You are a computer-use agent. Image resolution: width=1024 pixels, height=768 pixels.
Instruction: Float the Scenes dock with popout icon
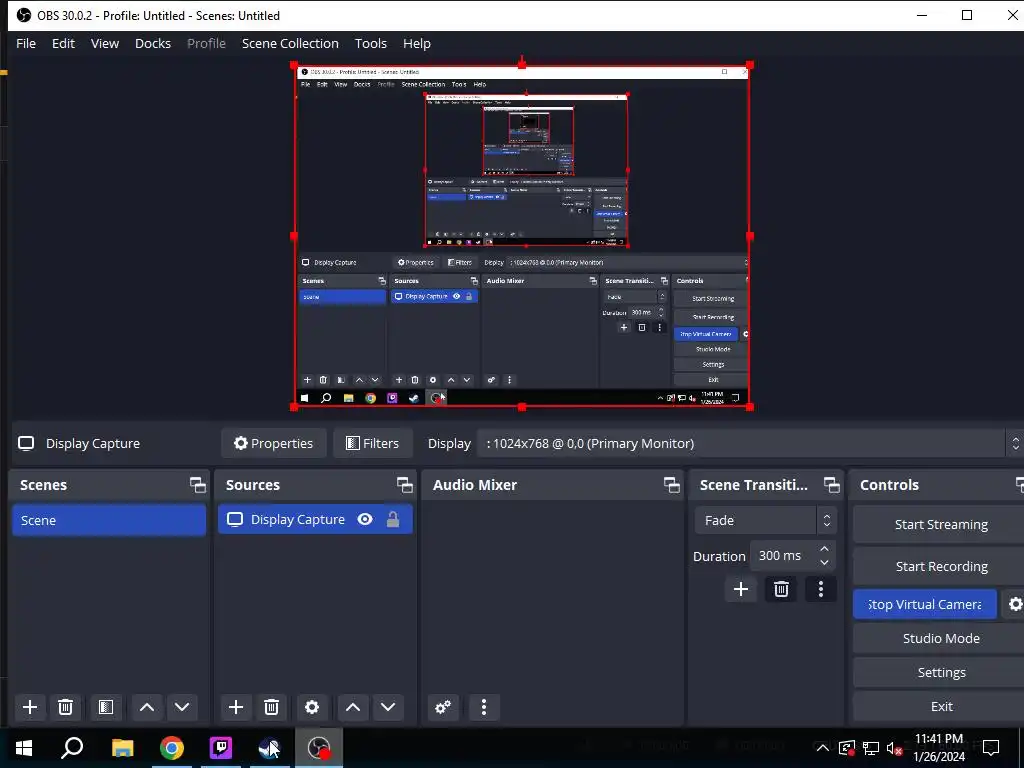197,485
